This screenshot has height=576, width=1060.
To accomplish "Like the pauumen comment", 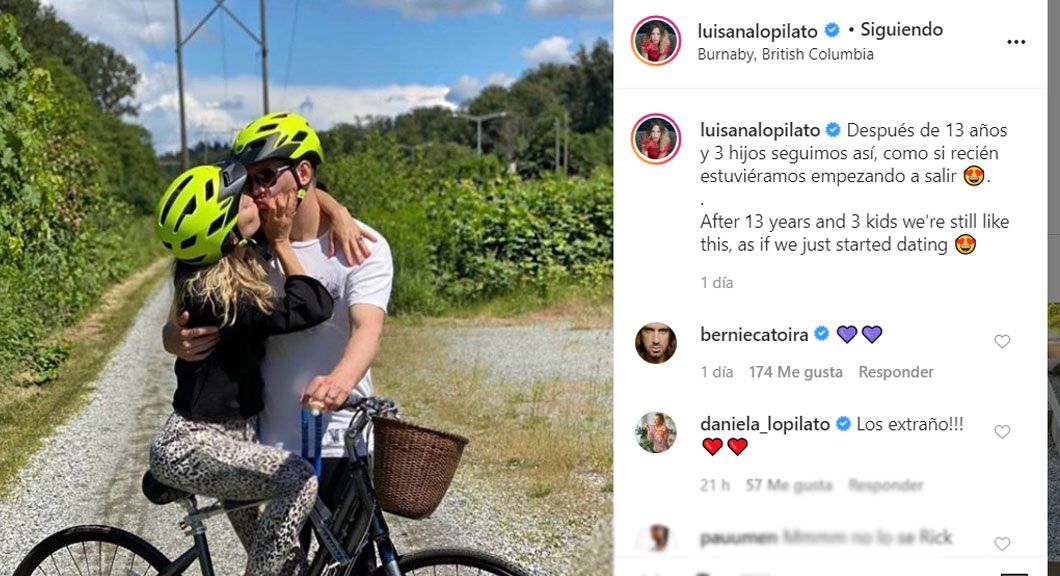I will click(1002, 544).
